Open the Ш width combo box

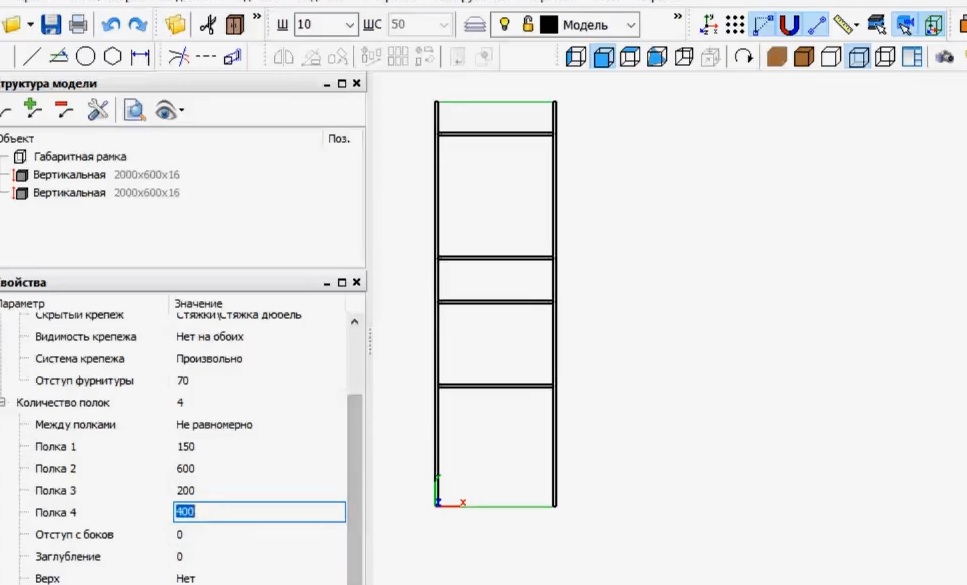point(326,25)
